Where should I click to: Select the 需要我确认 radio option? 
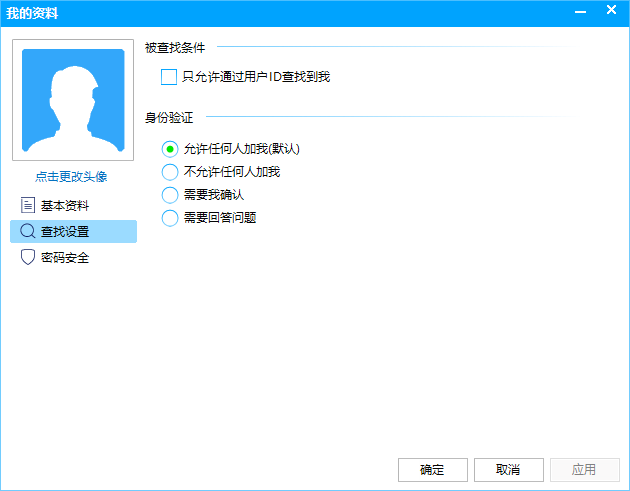[x=170, y=195]
